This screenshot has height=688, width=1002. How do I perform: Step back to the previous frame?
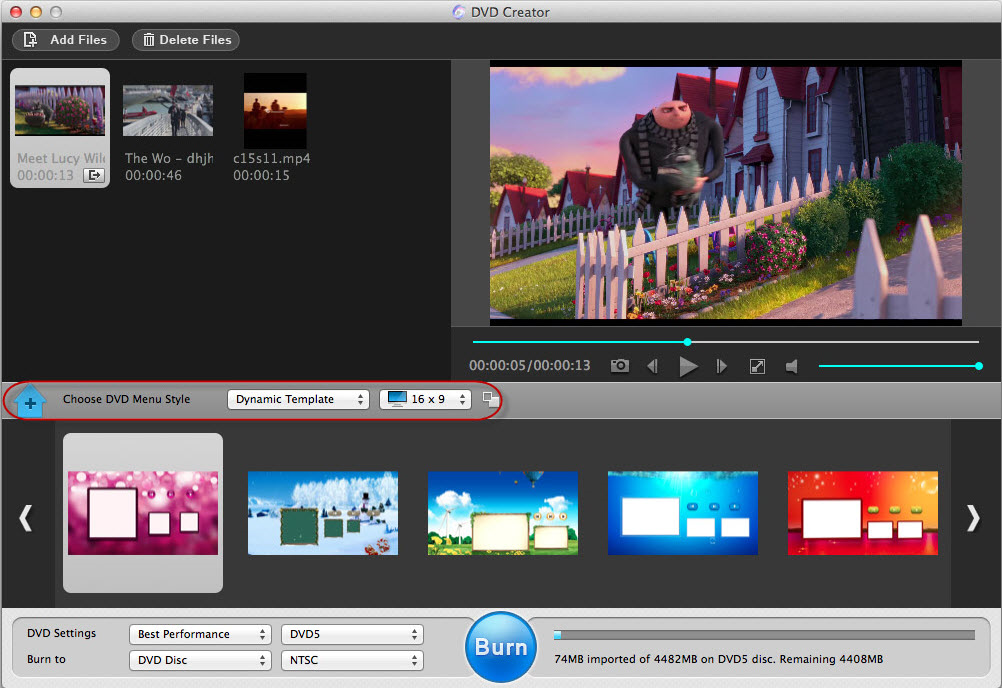point(652,367)
